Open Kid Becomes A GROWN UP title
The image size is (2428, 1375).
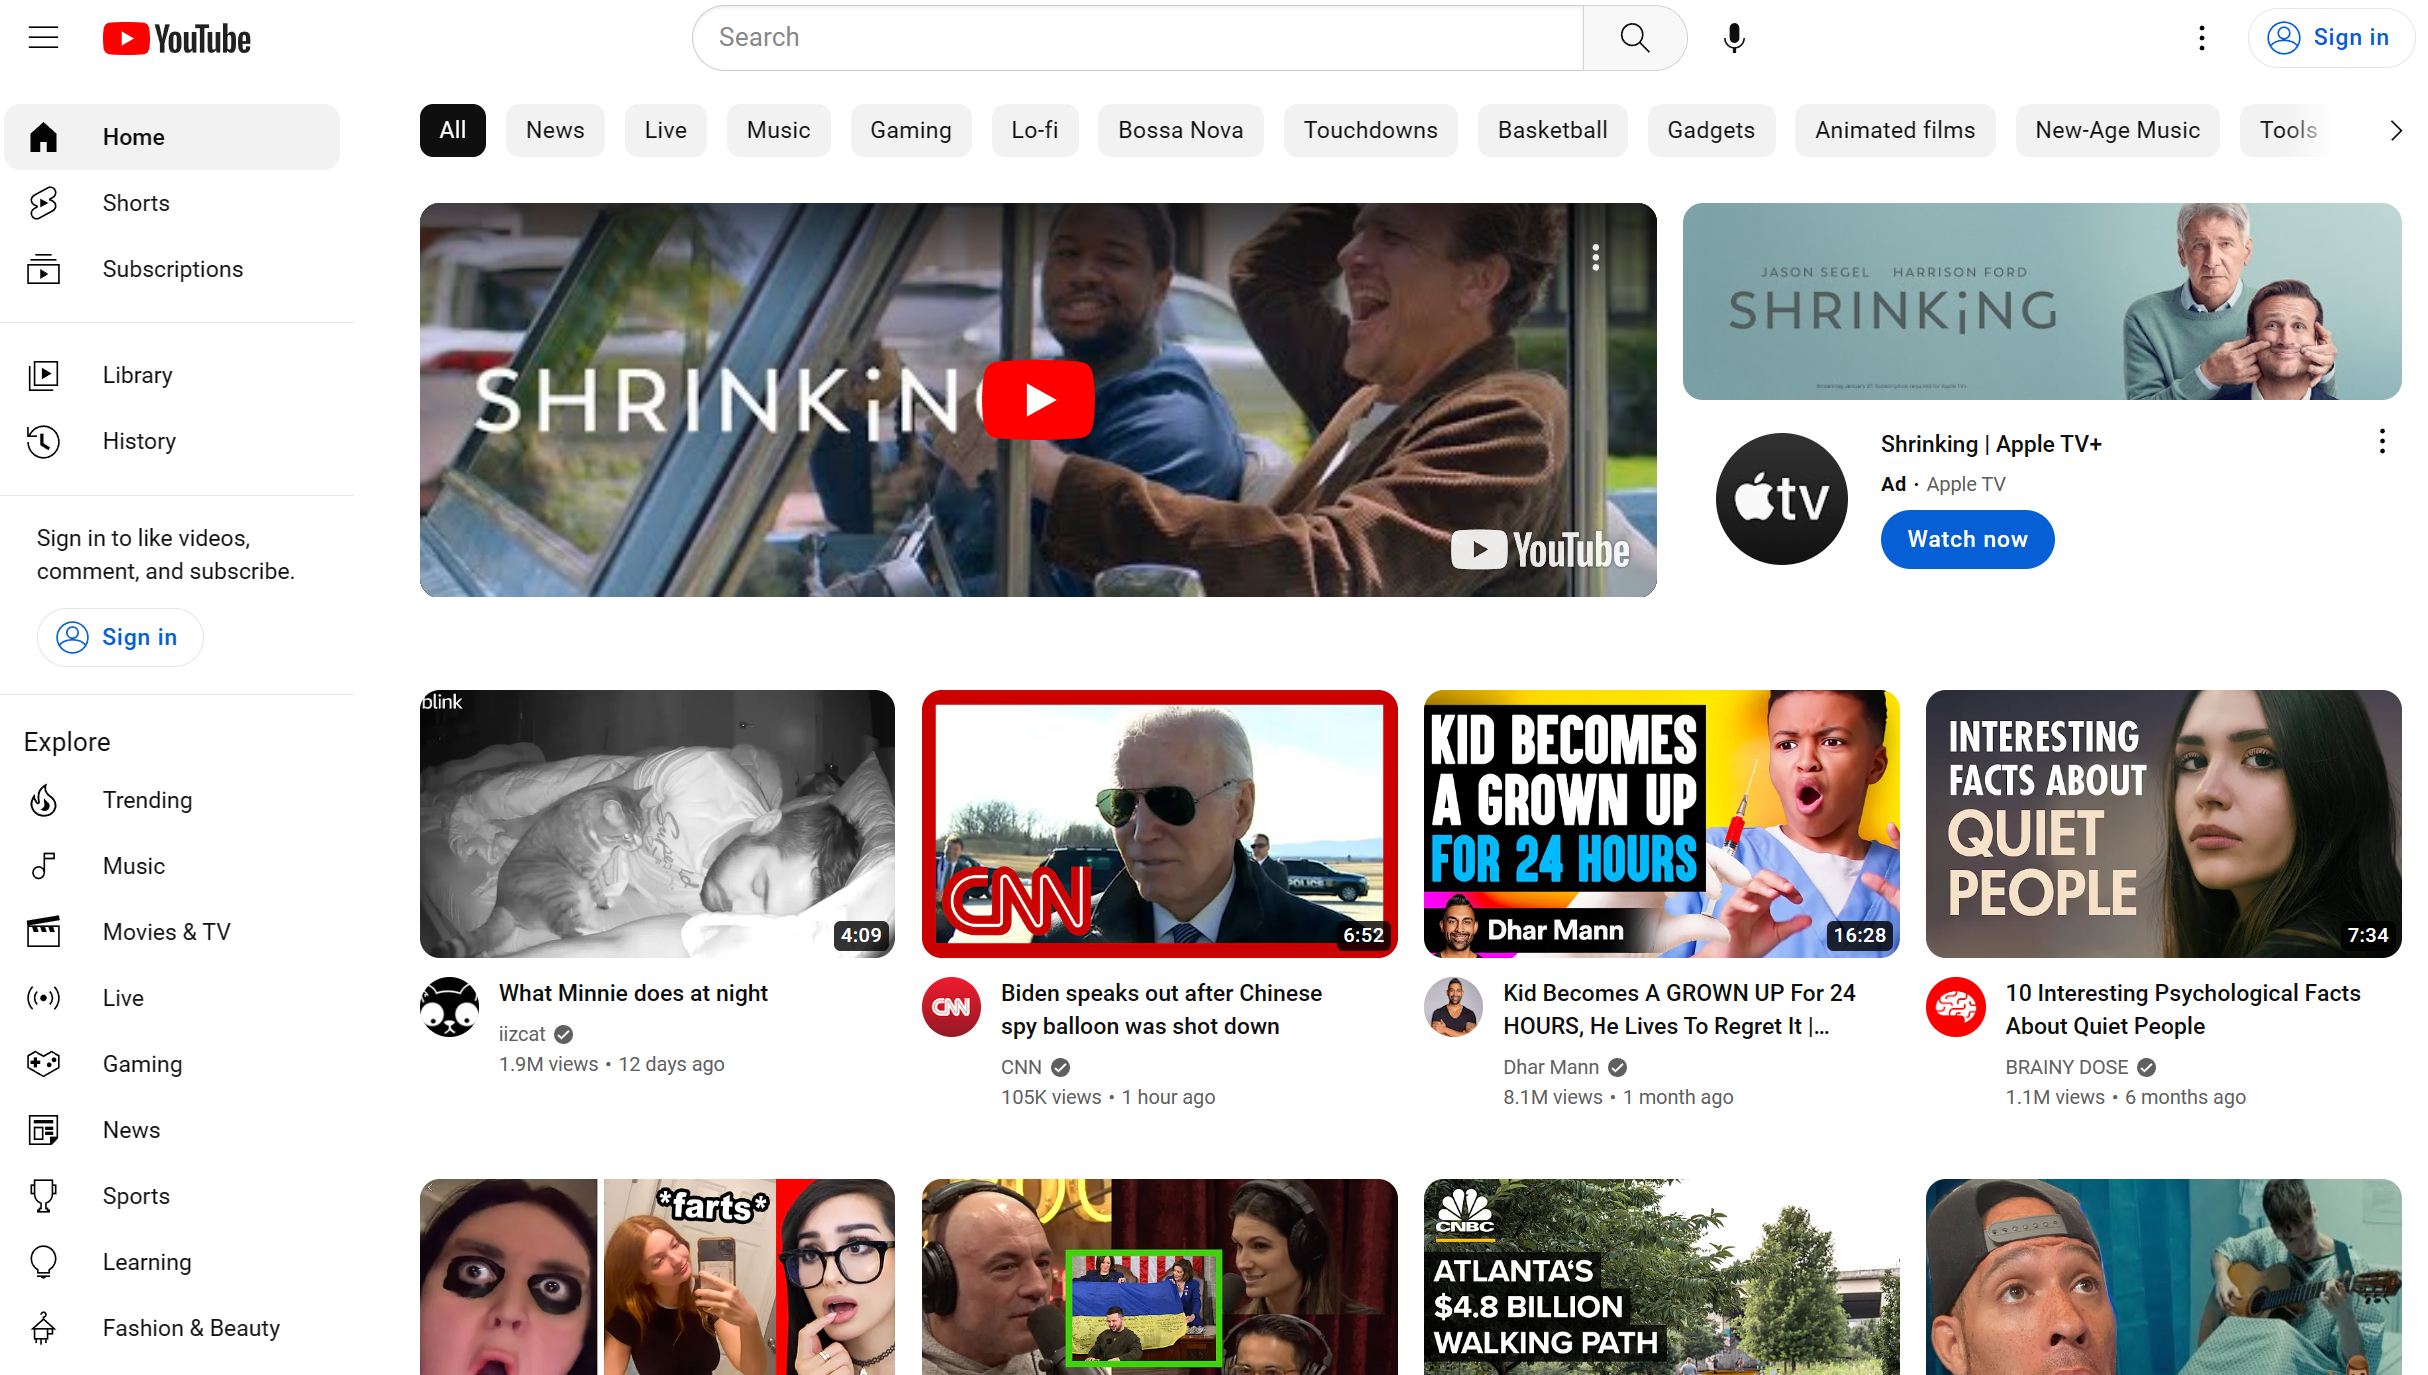[1679, 1009]
